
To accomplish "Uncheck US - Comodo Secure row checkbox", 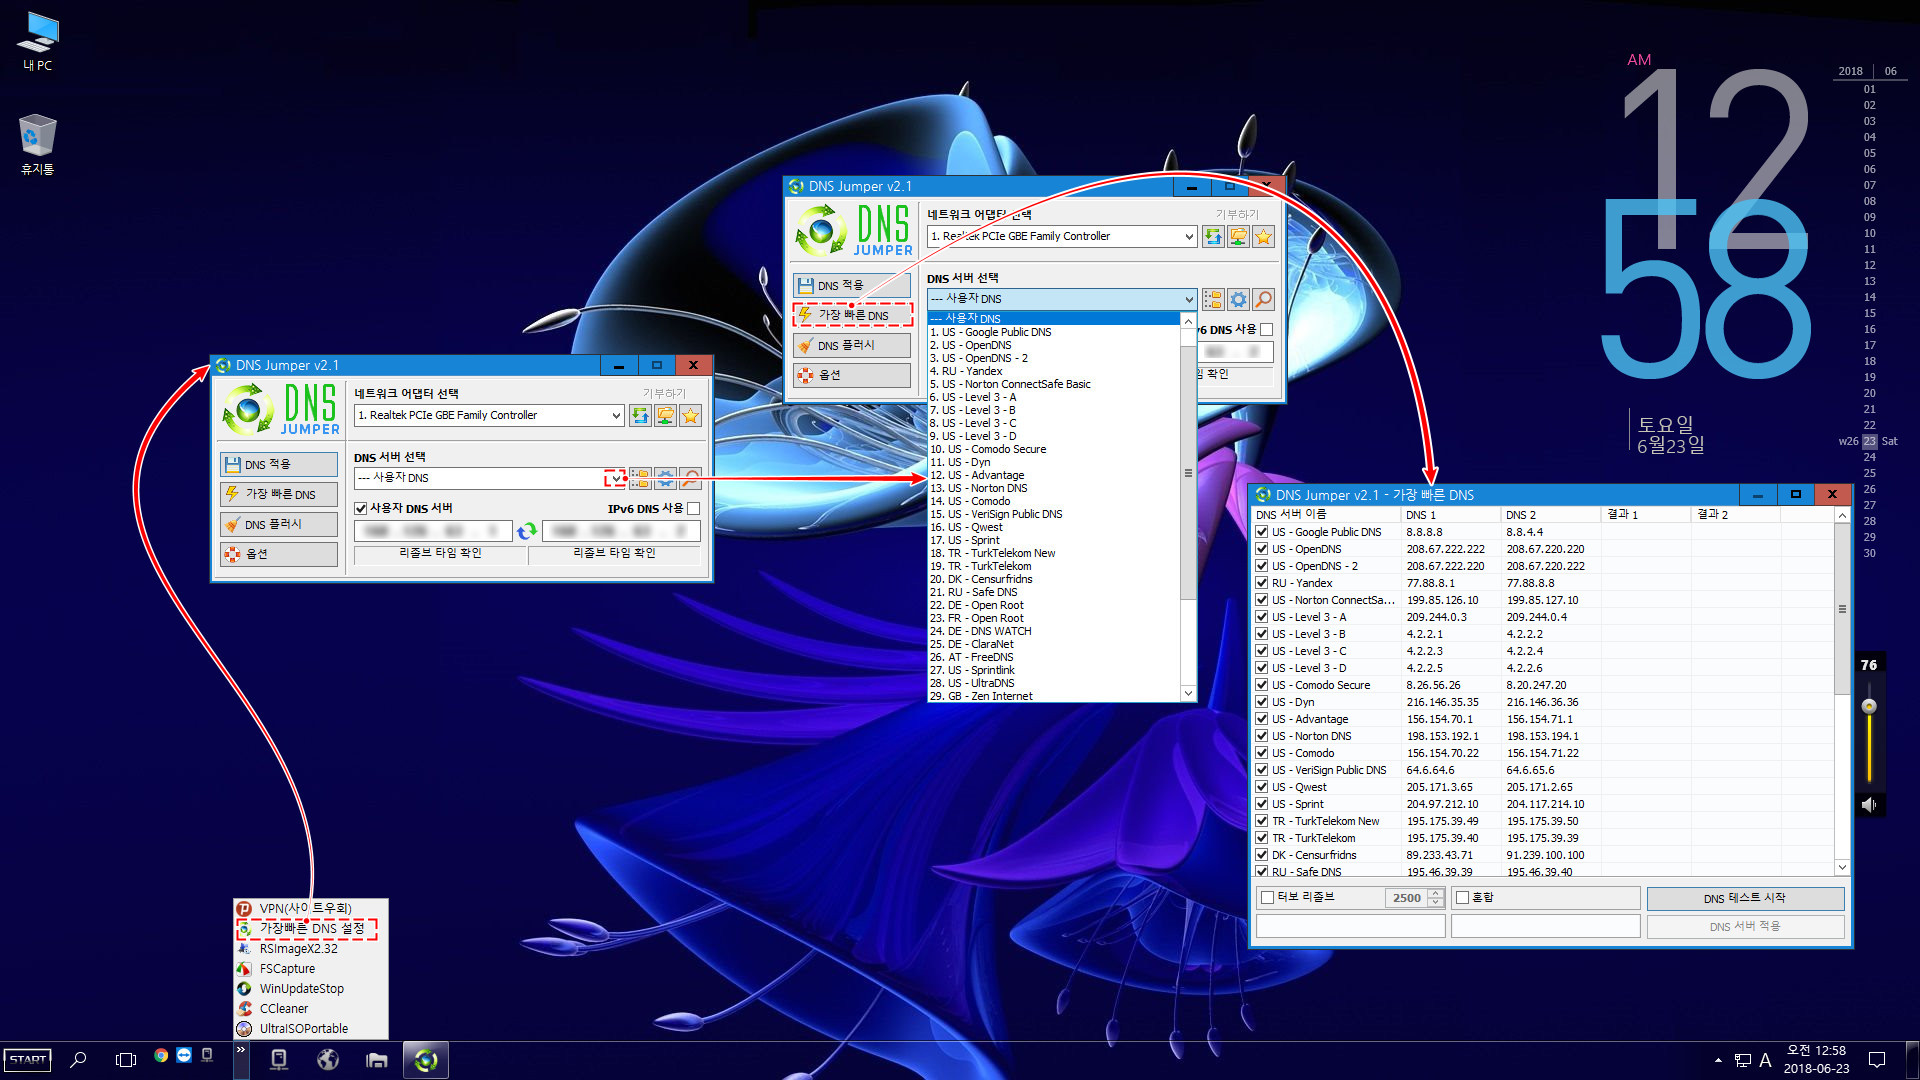I will point(1262,685).
